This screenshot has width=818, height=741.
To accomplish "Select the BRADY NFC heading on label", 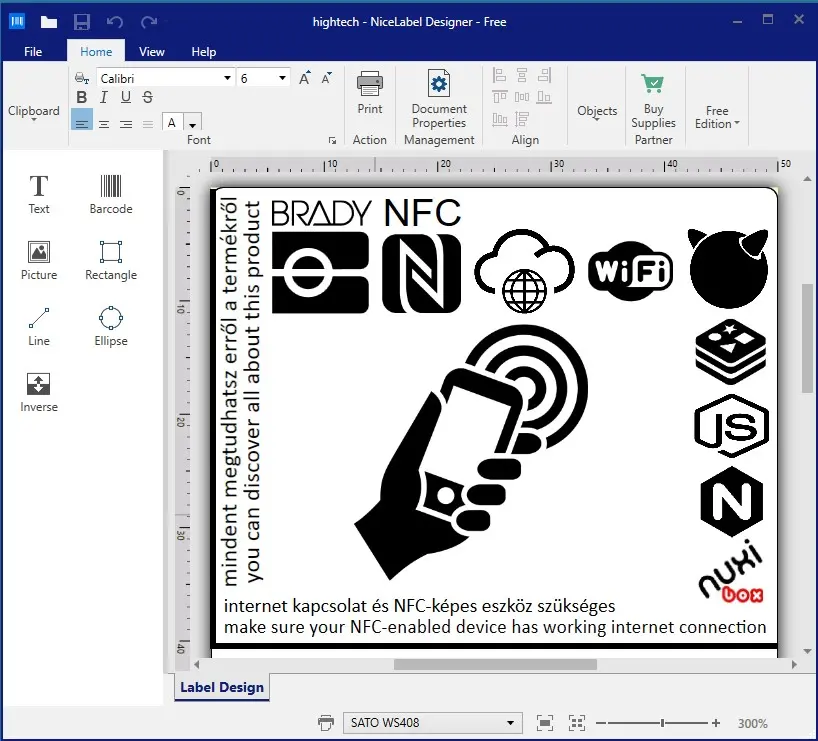I will point(366,213).
